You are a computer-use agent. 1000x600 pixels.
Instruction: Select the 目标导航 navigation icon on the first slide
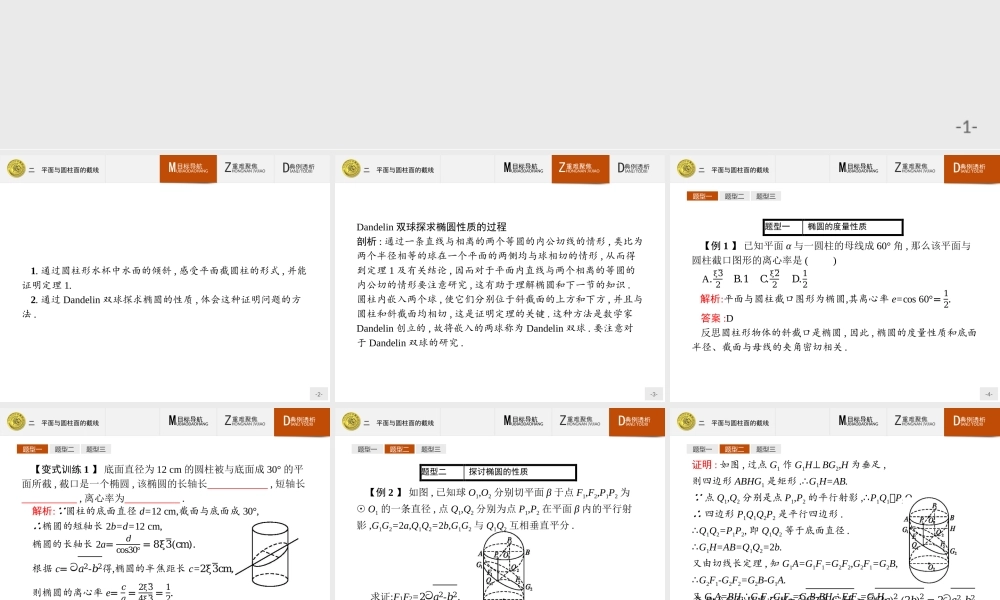(188, 168)
